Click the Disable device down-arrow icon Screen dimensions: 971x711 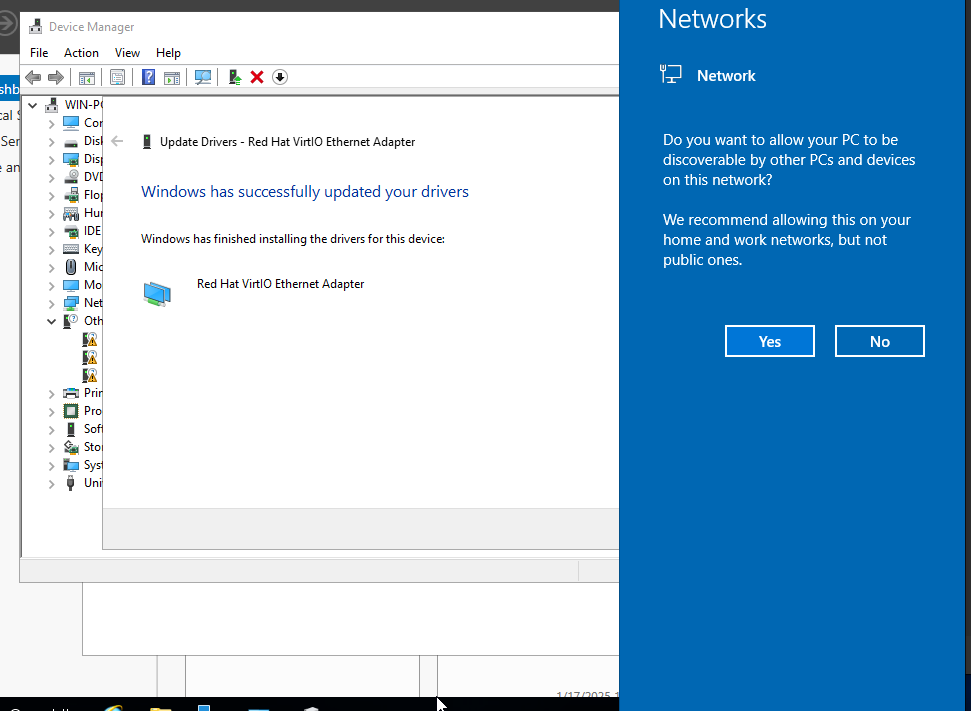pos(280,77)
